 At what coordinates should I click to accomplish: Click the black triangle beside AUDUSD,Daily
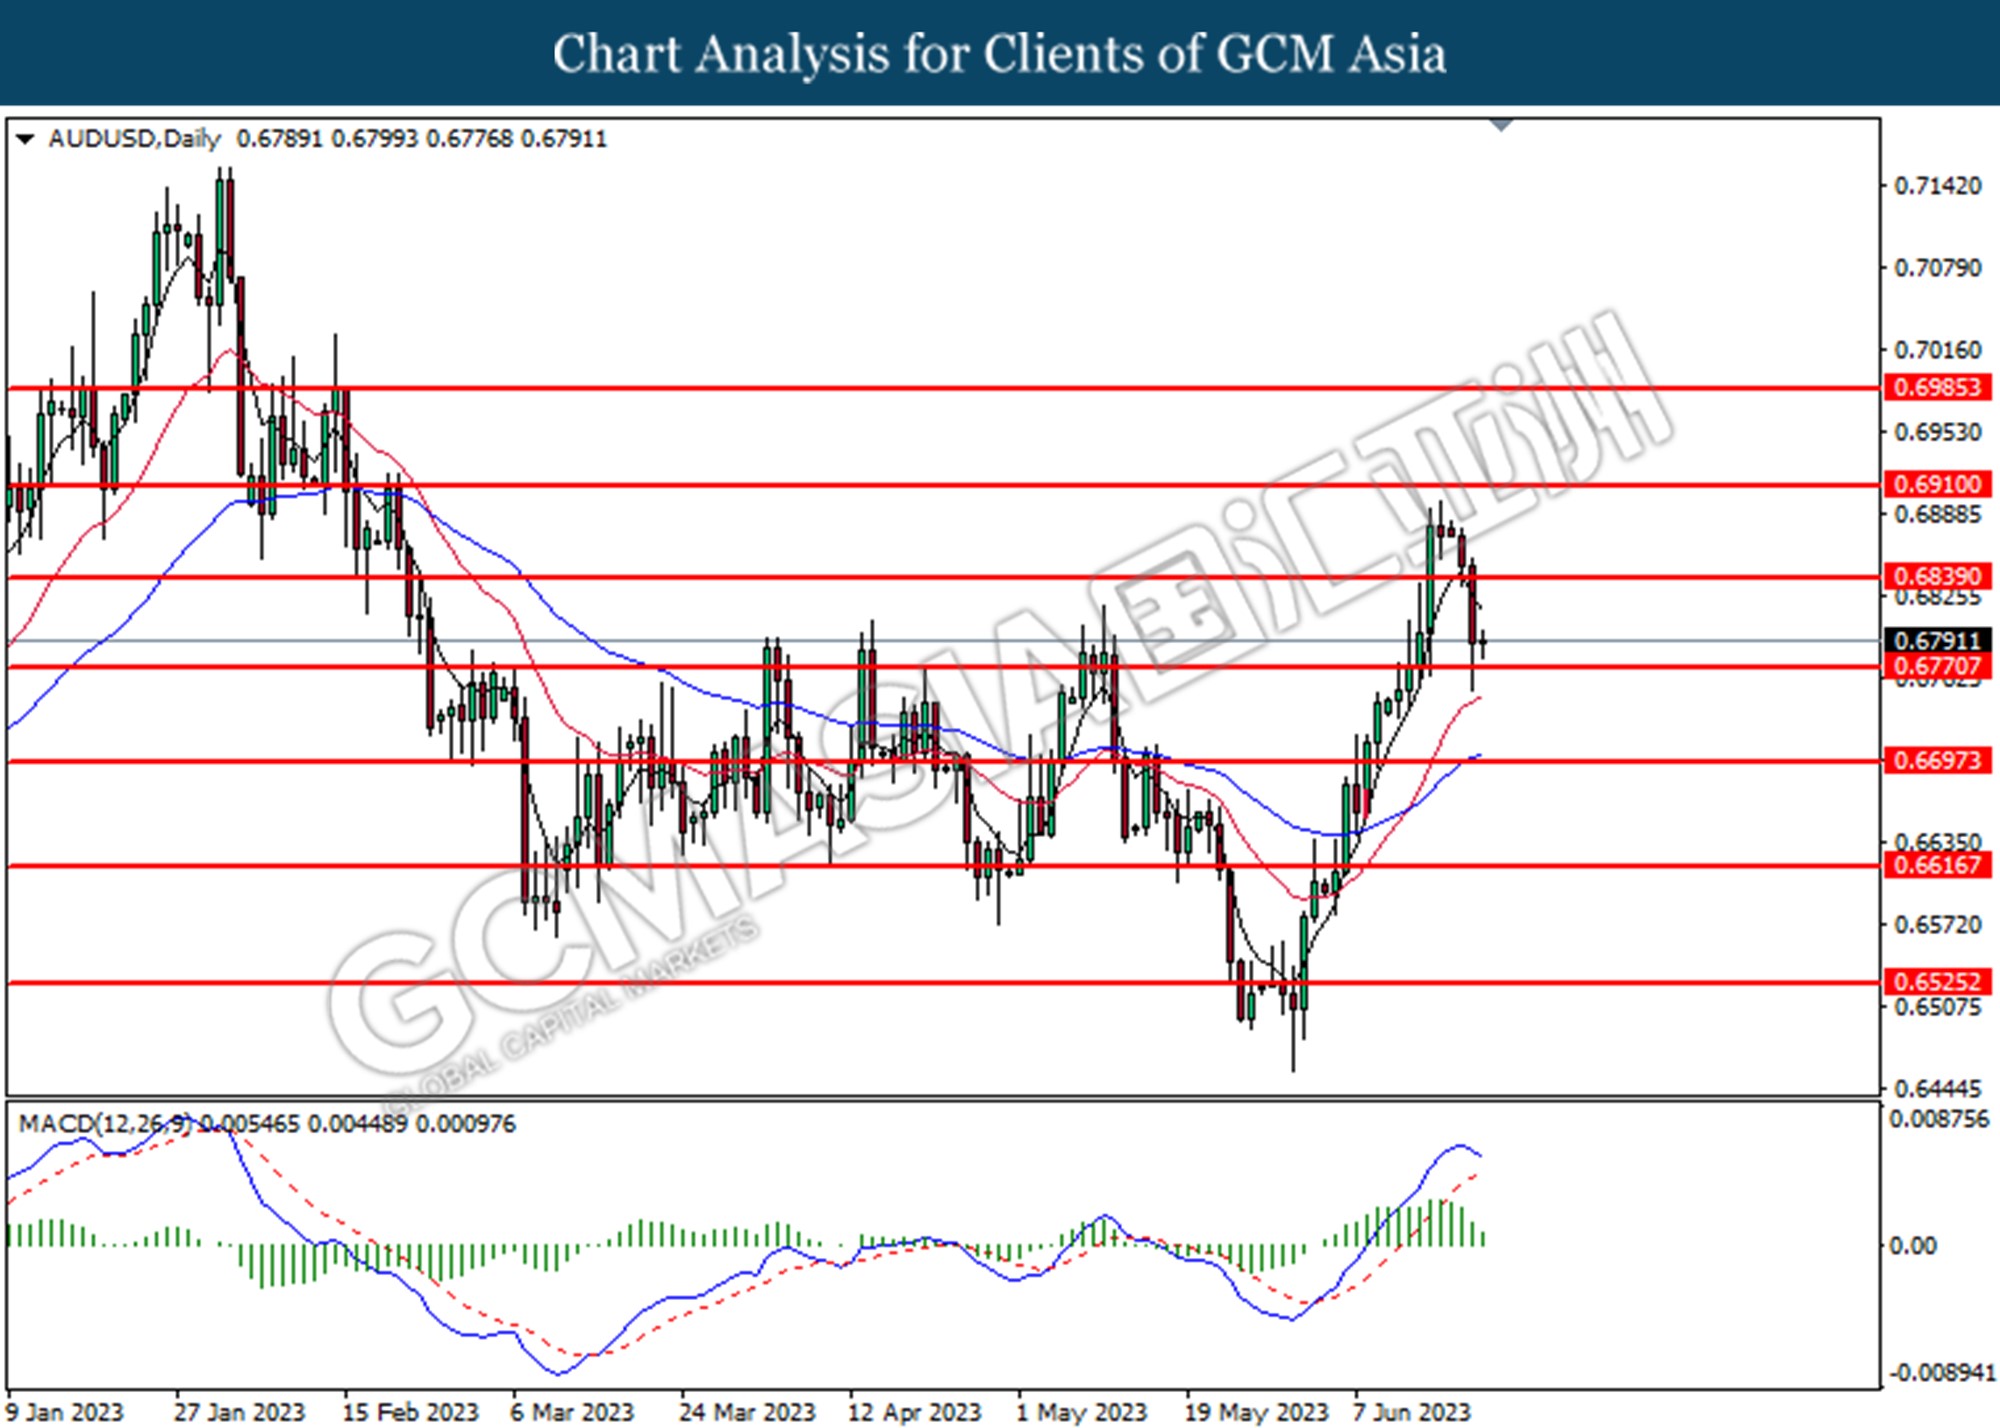27,139
